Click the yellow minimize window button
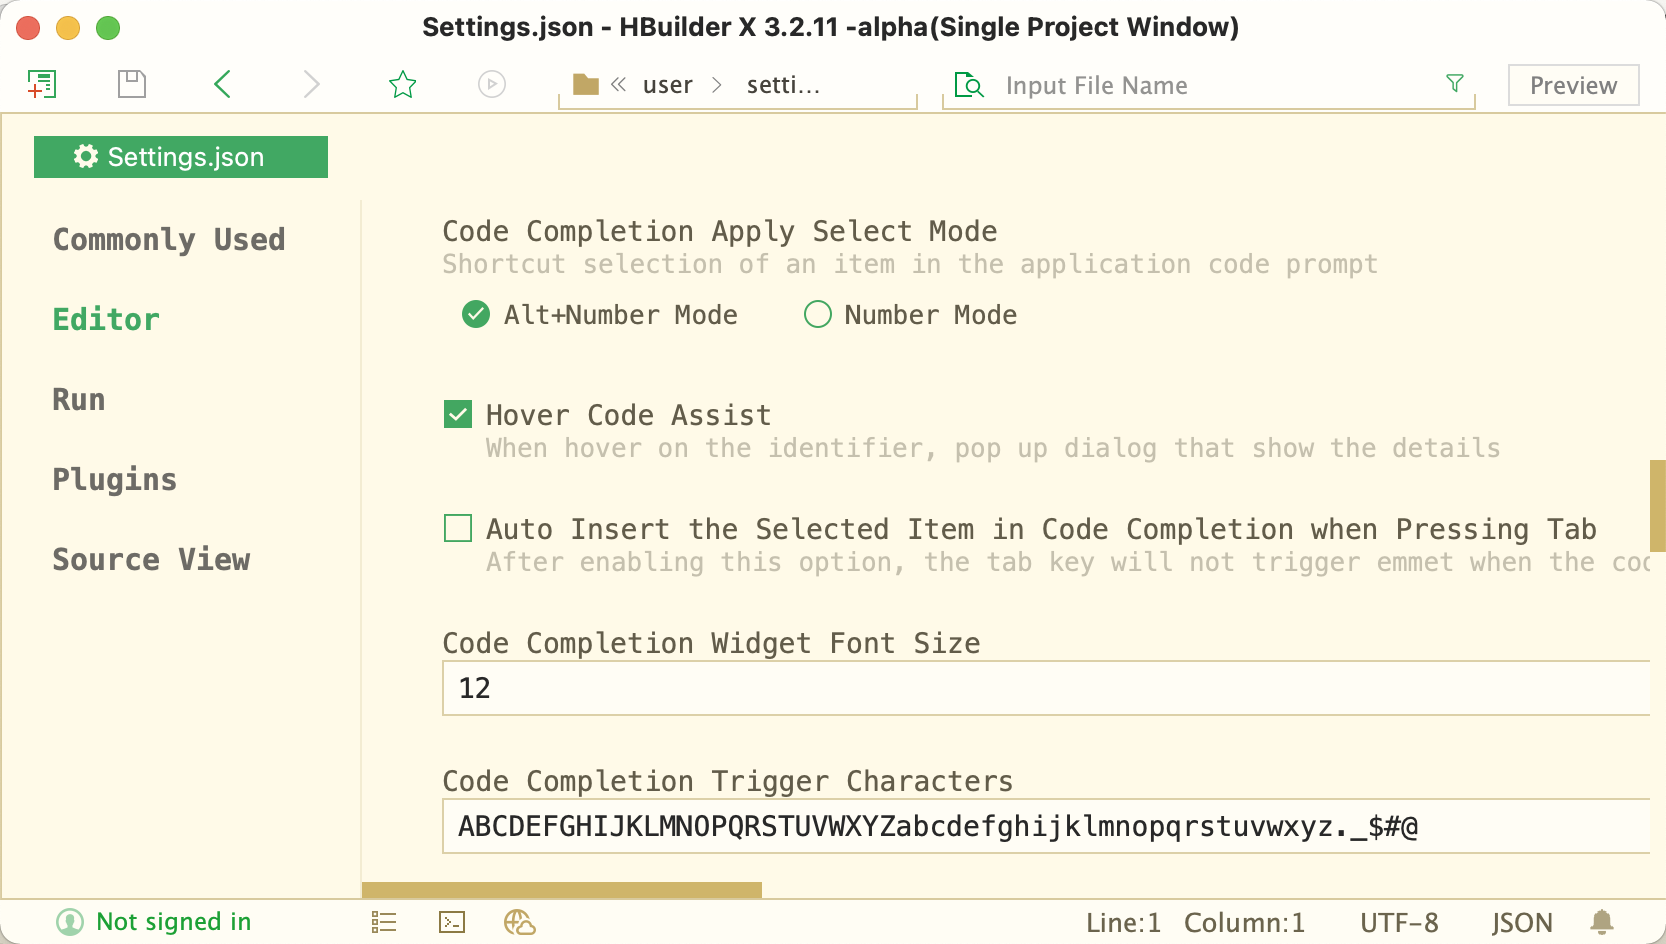1666x944 pixels. click(x=68, y=28)
